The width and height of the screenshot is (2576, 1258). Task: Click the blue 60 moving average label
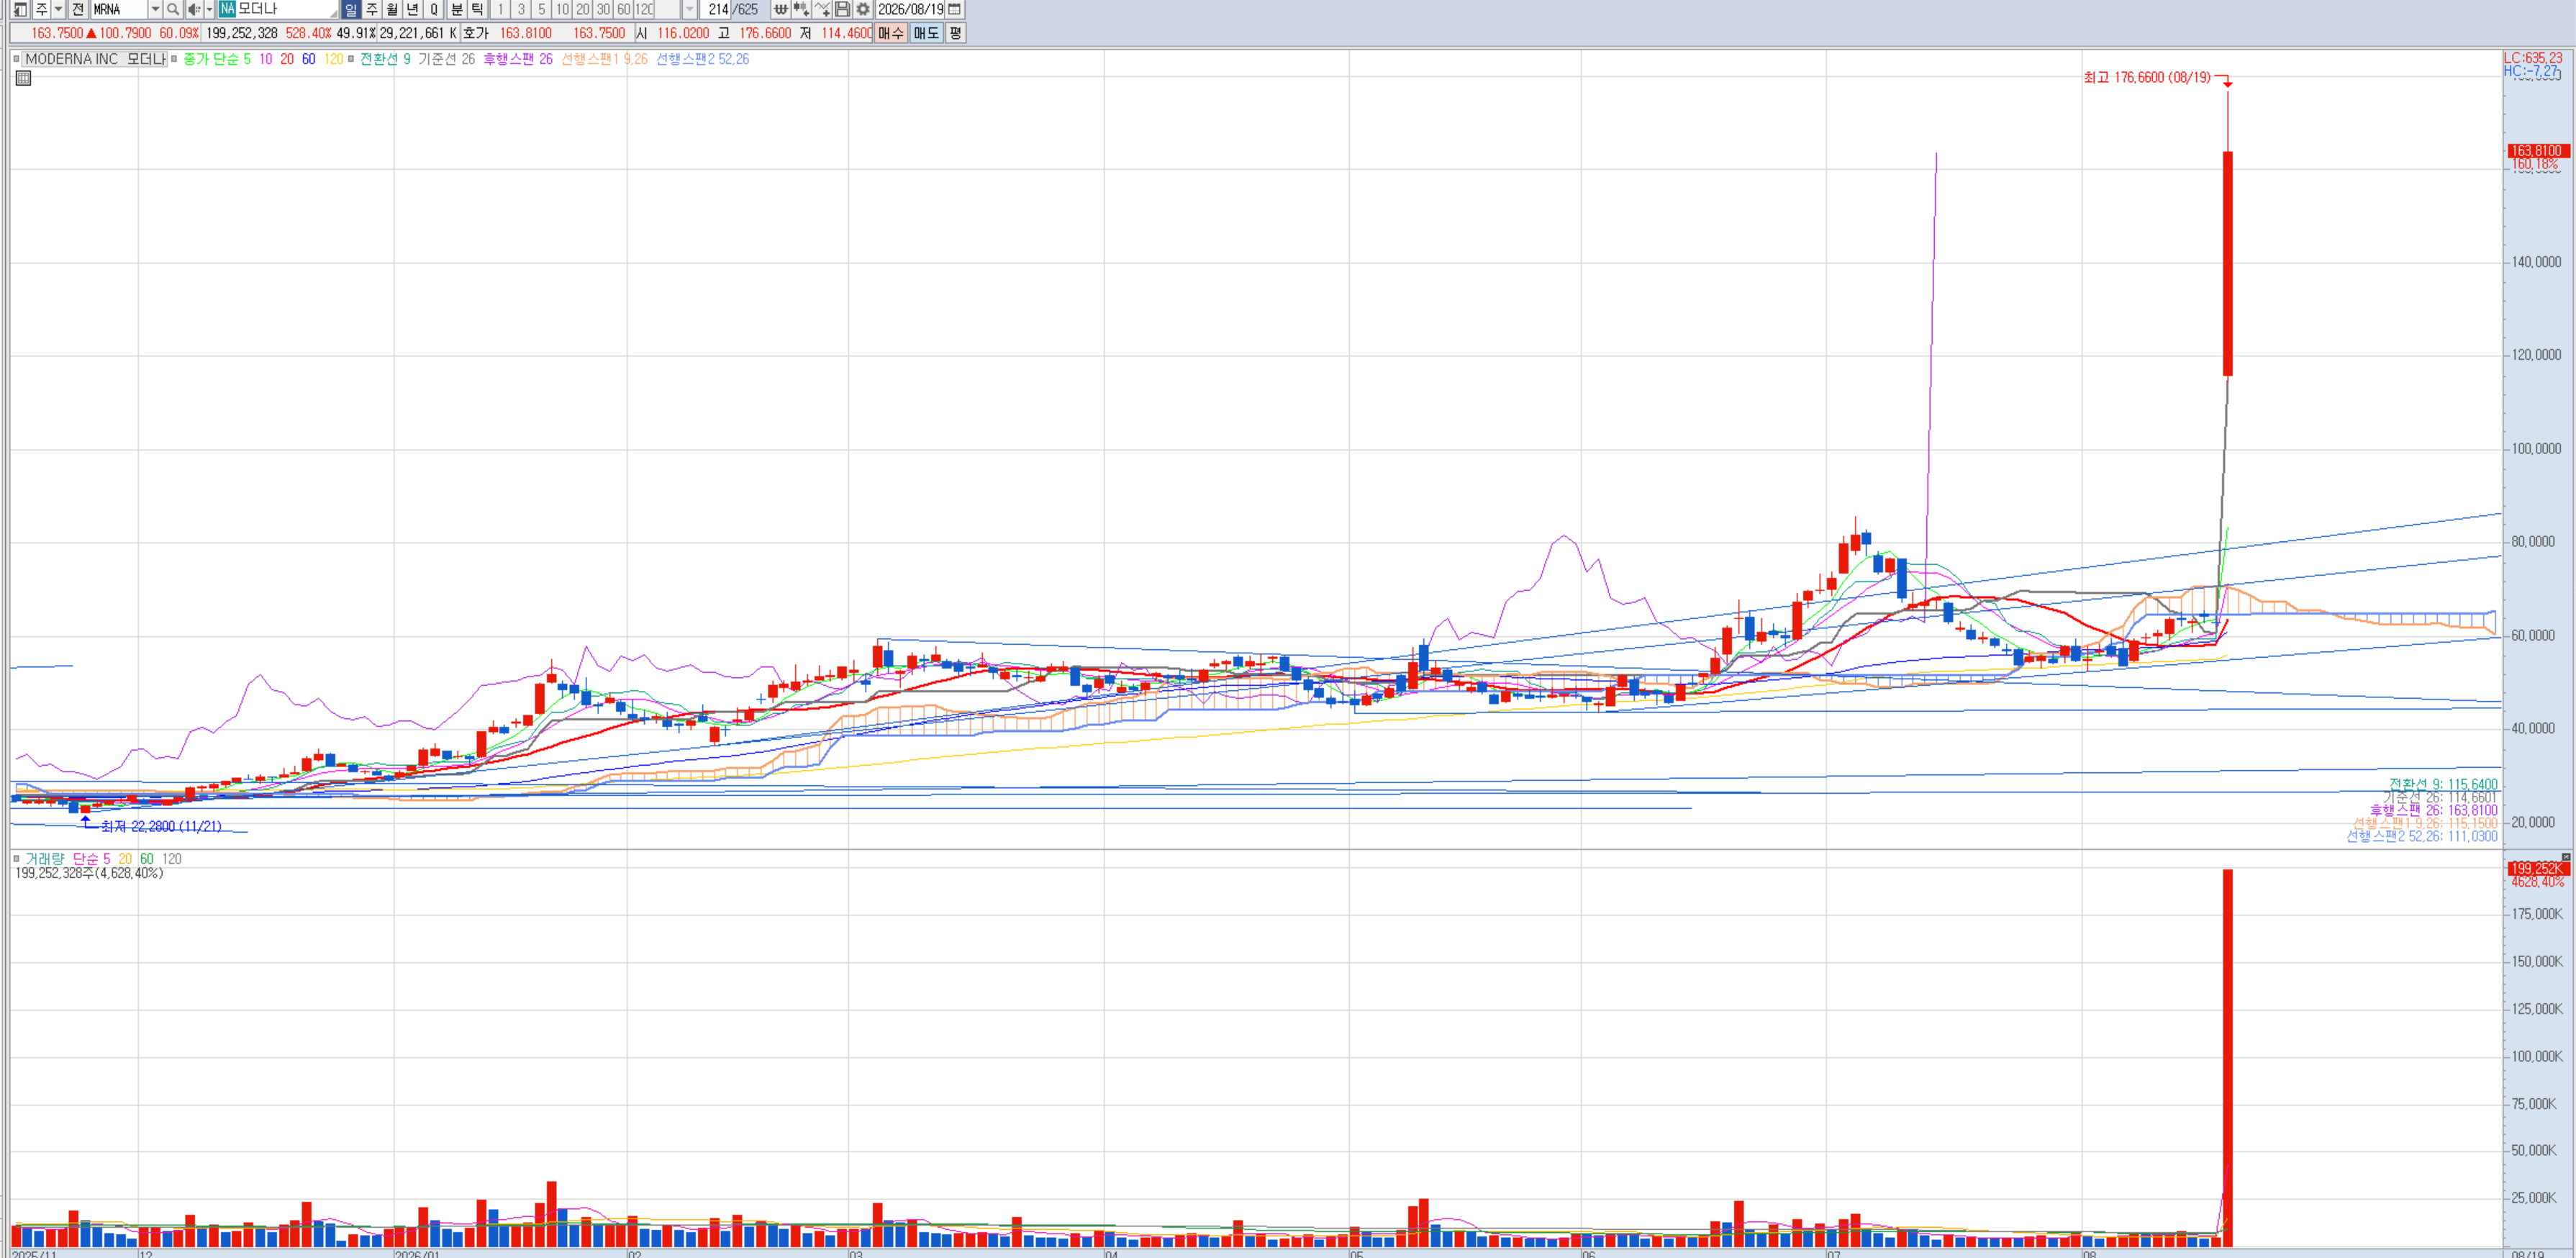click(x=308, y=59)
